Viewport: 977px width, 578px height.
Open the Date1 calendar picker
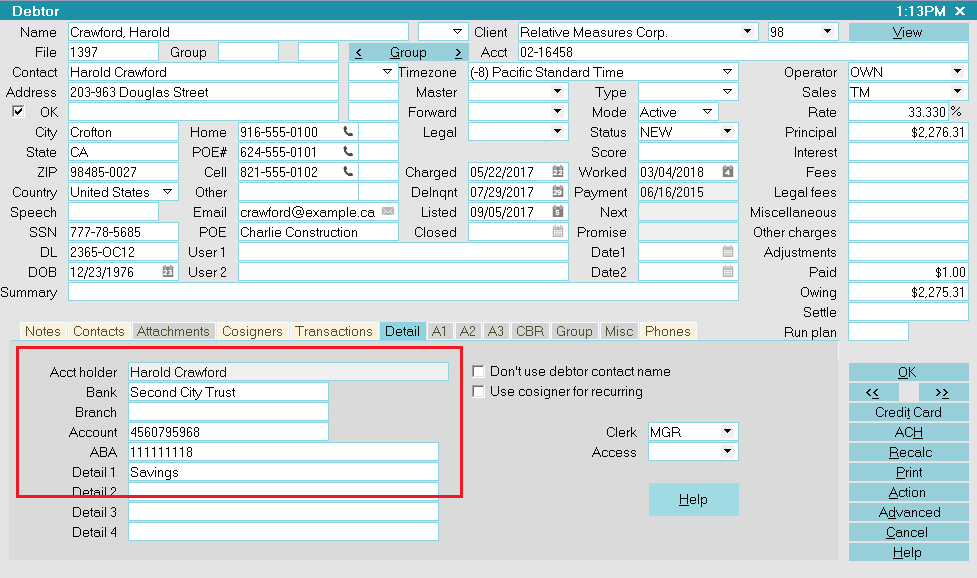tap(727, 252)
